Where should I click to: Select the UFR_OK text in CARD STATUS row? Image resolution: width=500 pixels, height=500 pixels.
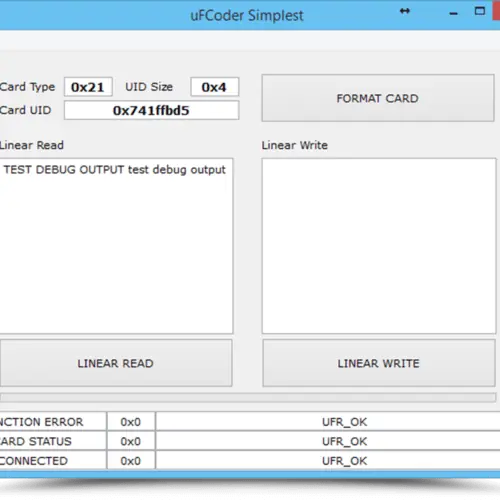(x=344, y=441)
